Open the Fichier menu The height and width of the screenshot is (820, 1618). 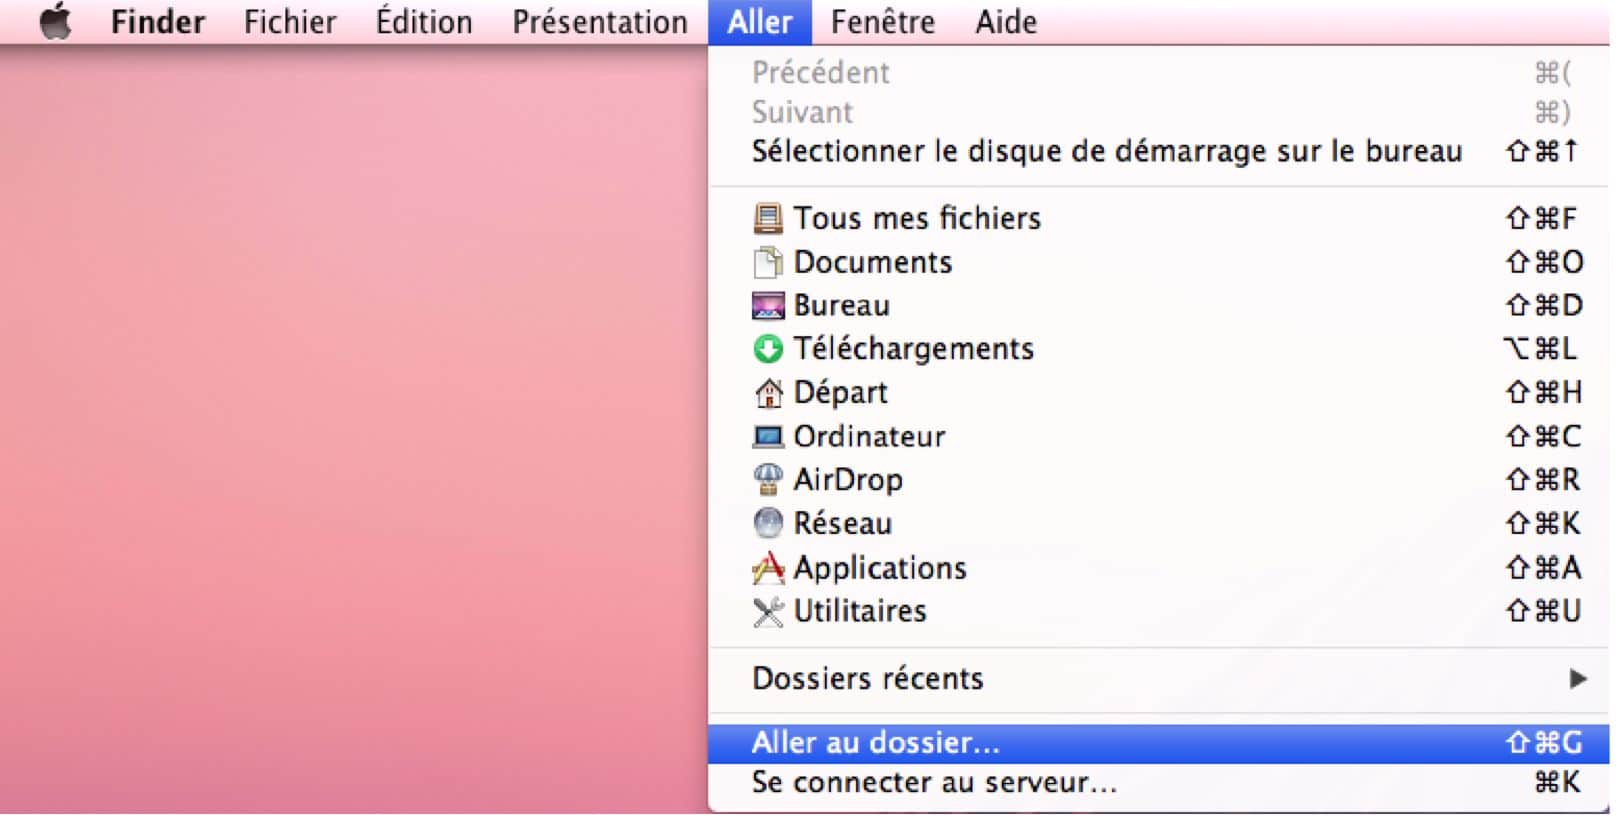tap(290, 22)
